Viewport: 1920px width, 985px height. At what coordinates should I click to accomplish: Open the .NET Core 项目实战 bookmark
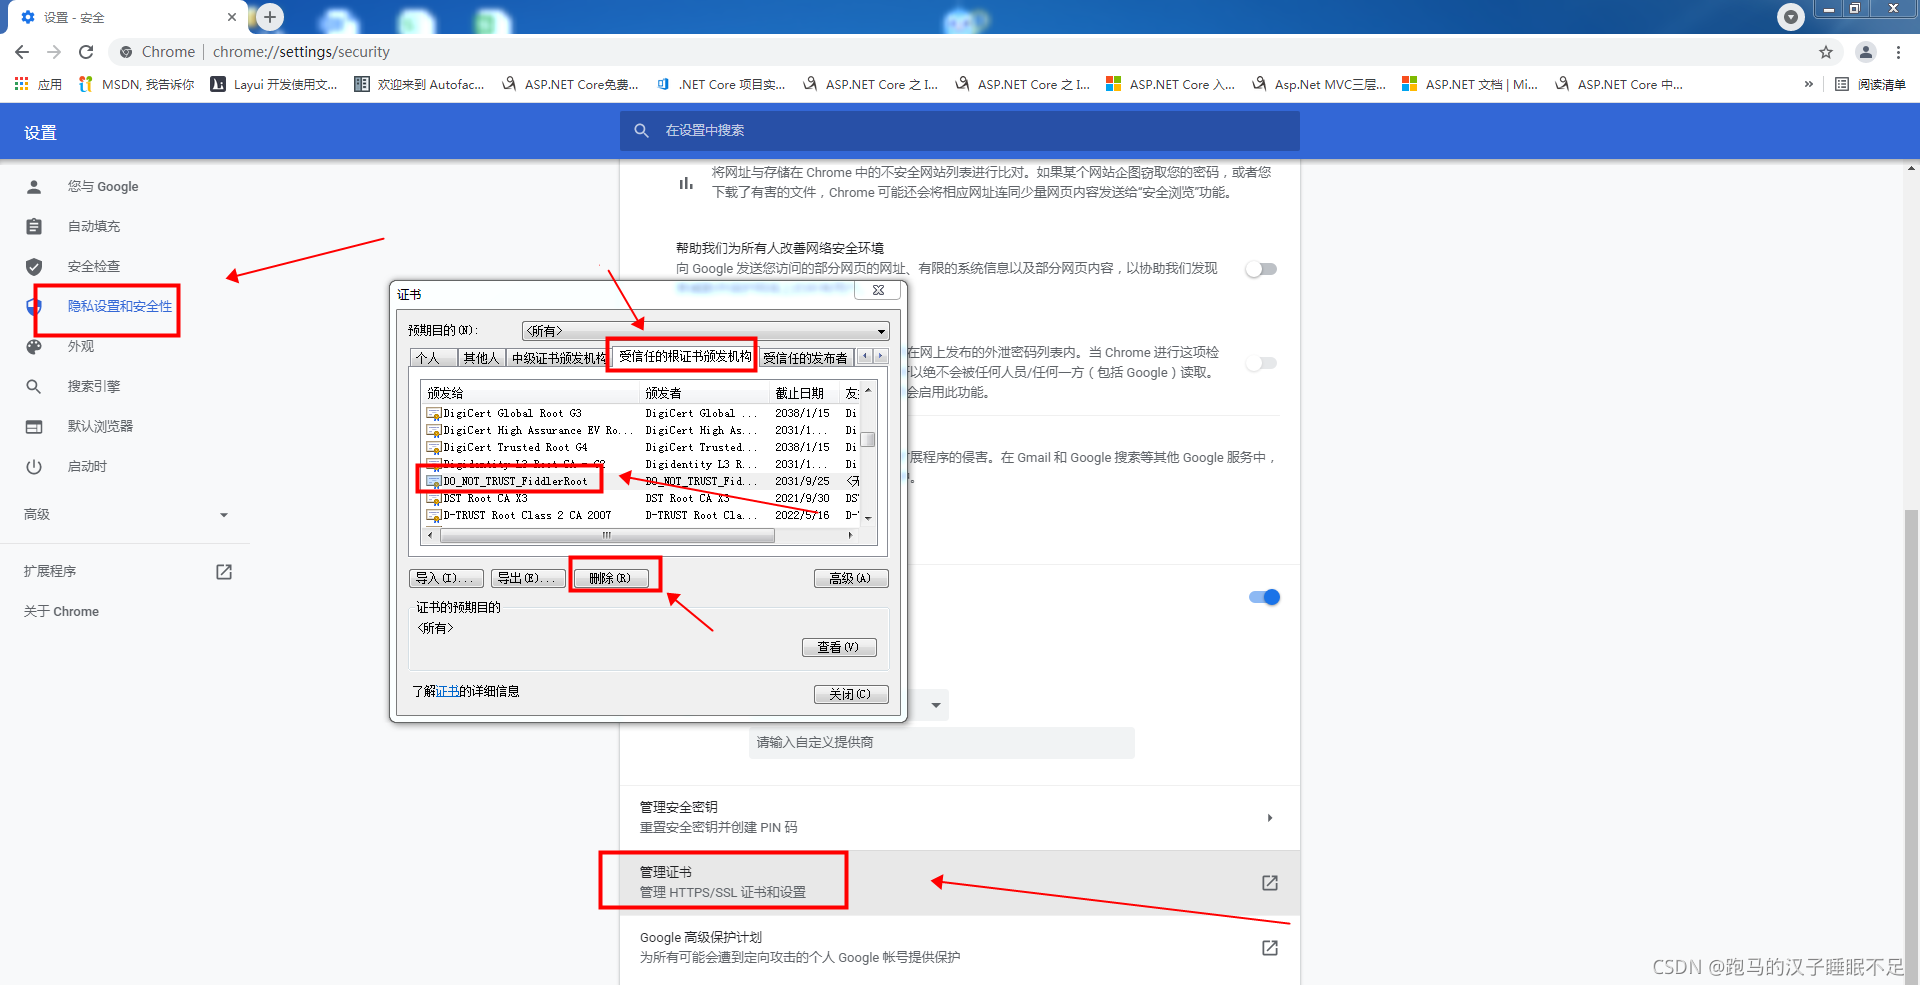[721, 84]
